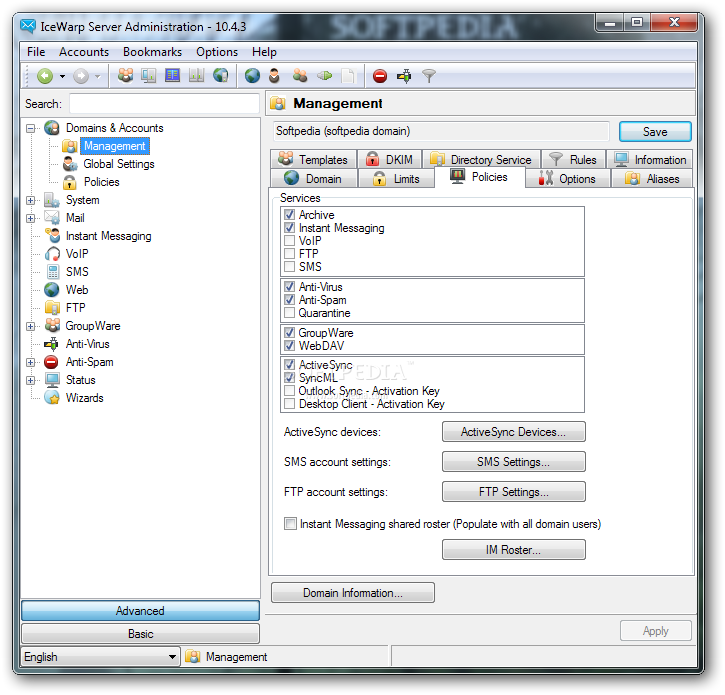Viewport: 725px width, 695px height.
Task: Switch to the Directory Service tab
Action: 481,160
